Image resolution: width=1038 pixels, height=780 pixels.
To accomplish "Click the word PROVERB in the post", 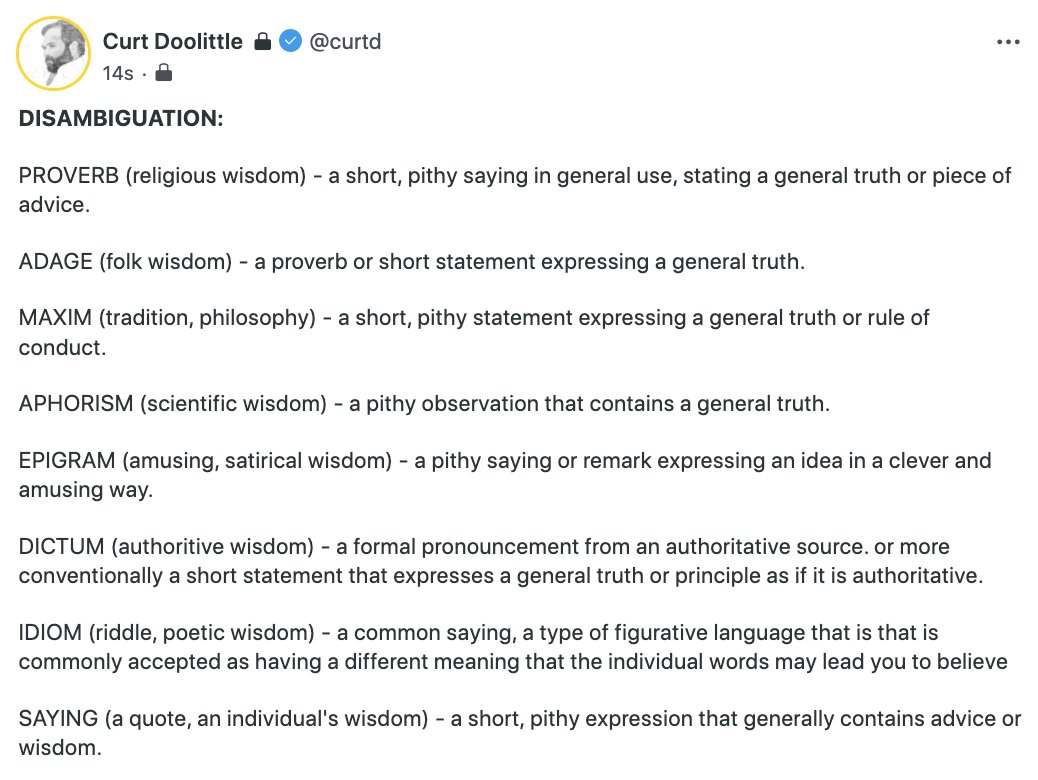I will pyautogui.click(x=67, y=176).
